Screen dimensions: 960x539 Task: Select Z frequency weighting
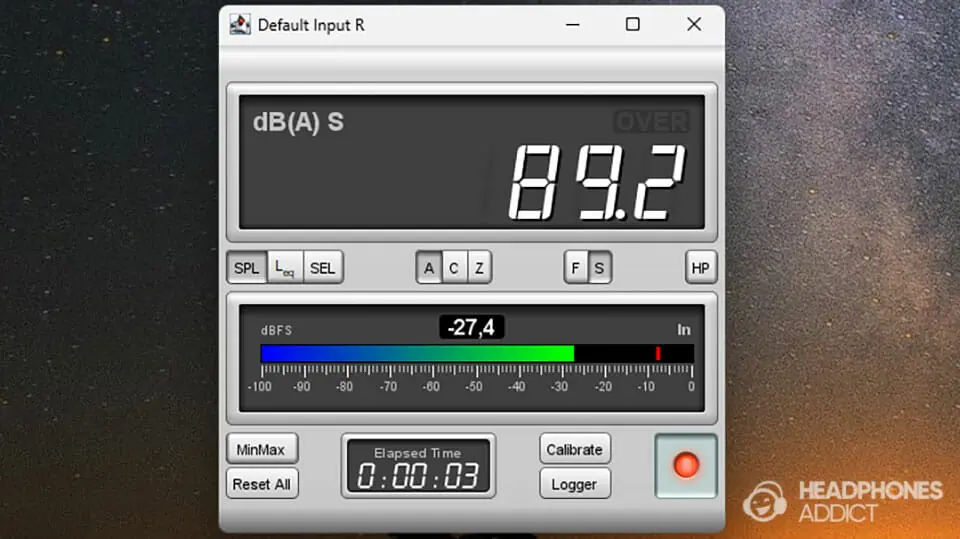coord(479,268)
